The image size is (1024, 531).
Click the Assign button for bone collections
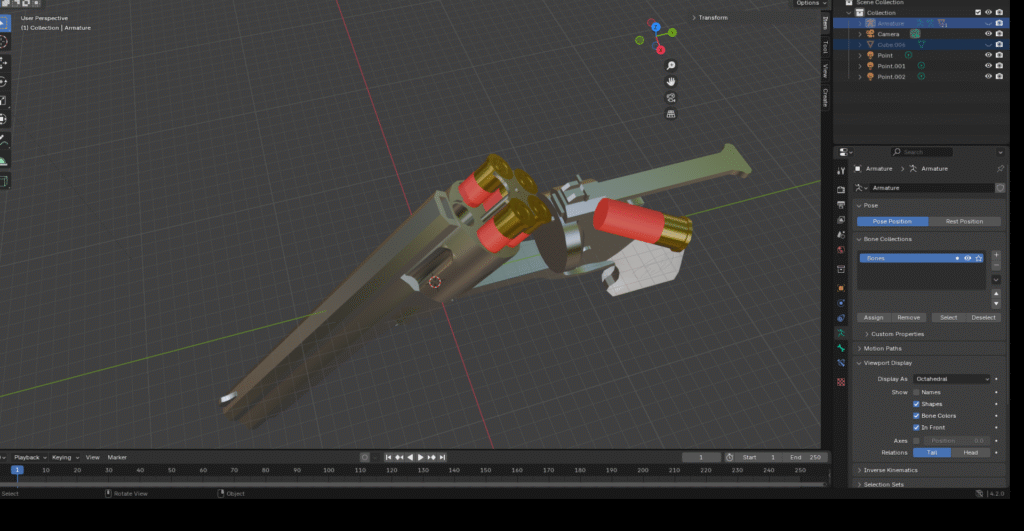coord(873,317)
